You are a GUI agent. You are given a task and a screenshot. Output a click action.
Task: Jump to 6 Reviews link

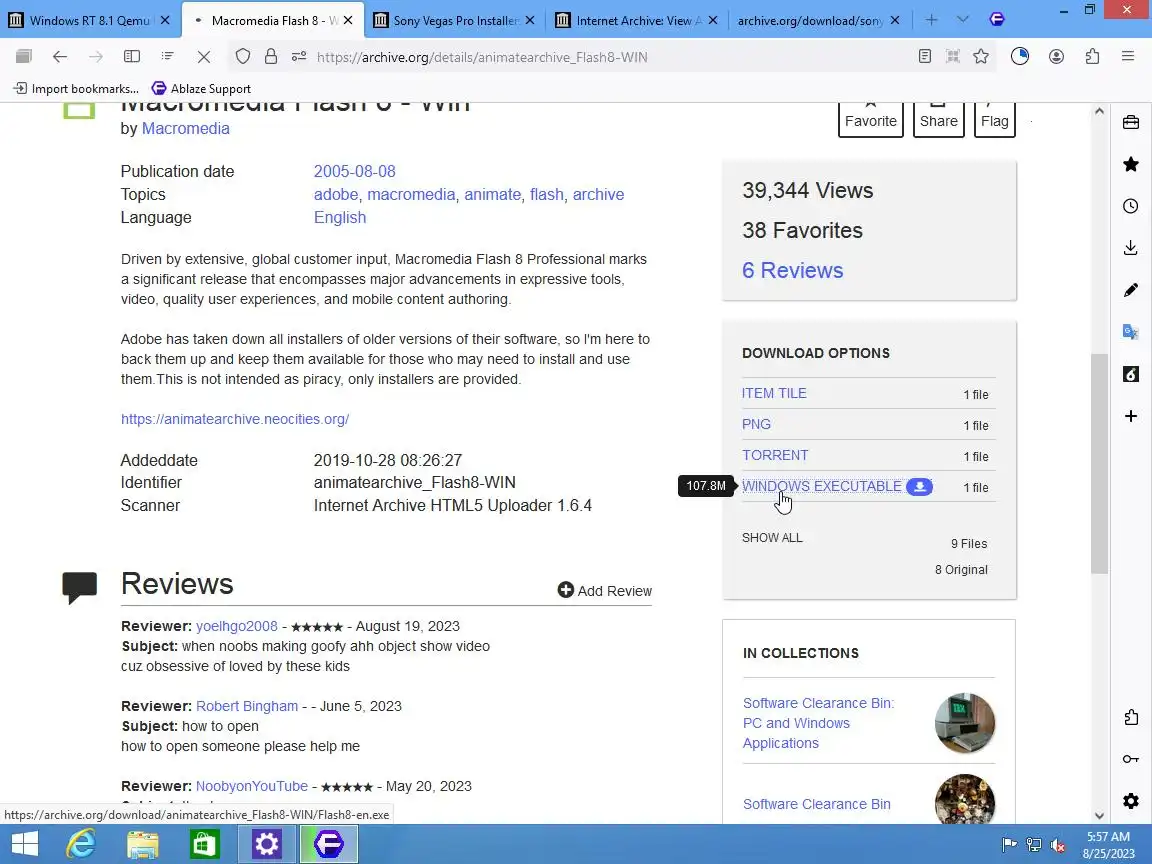(x=792, y=270)
